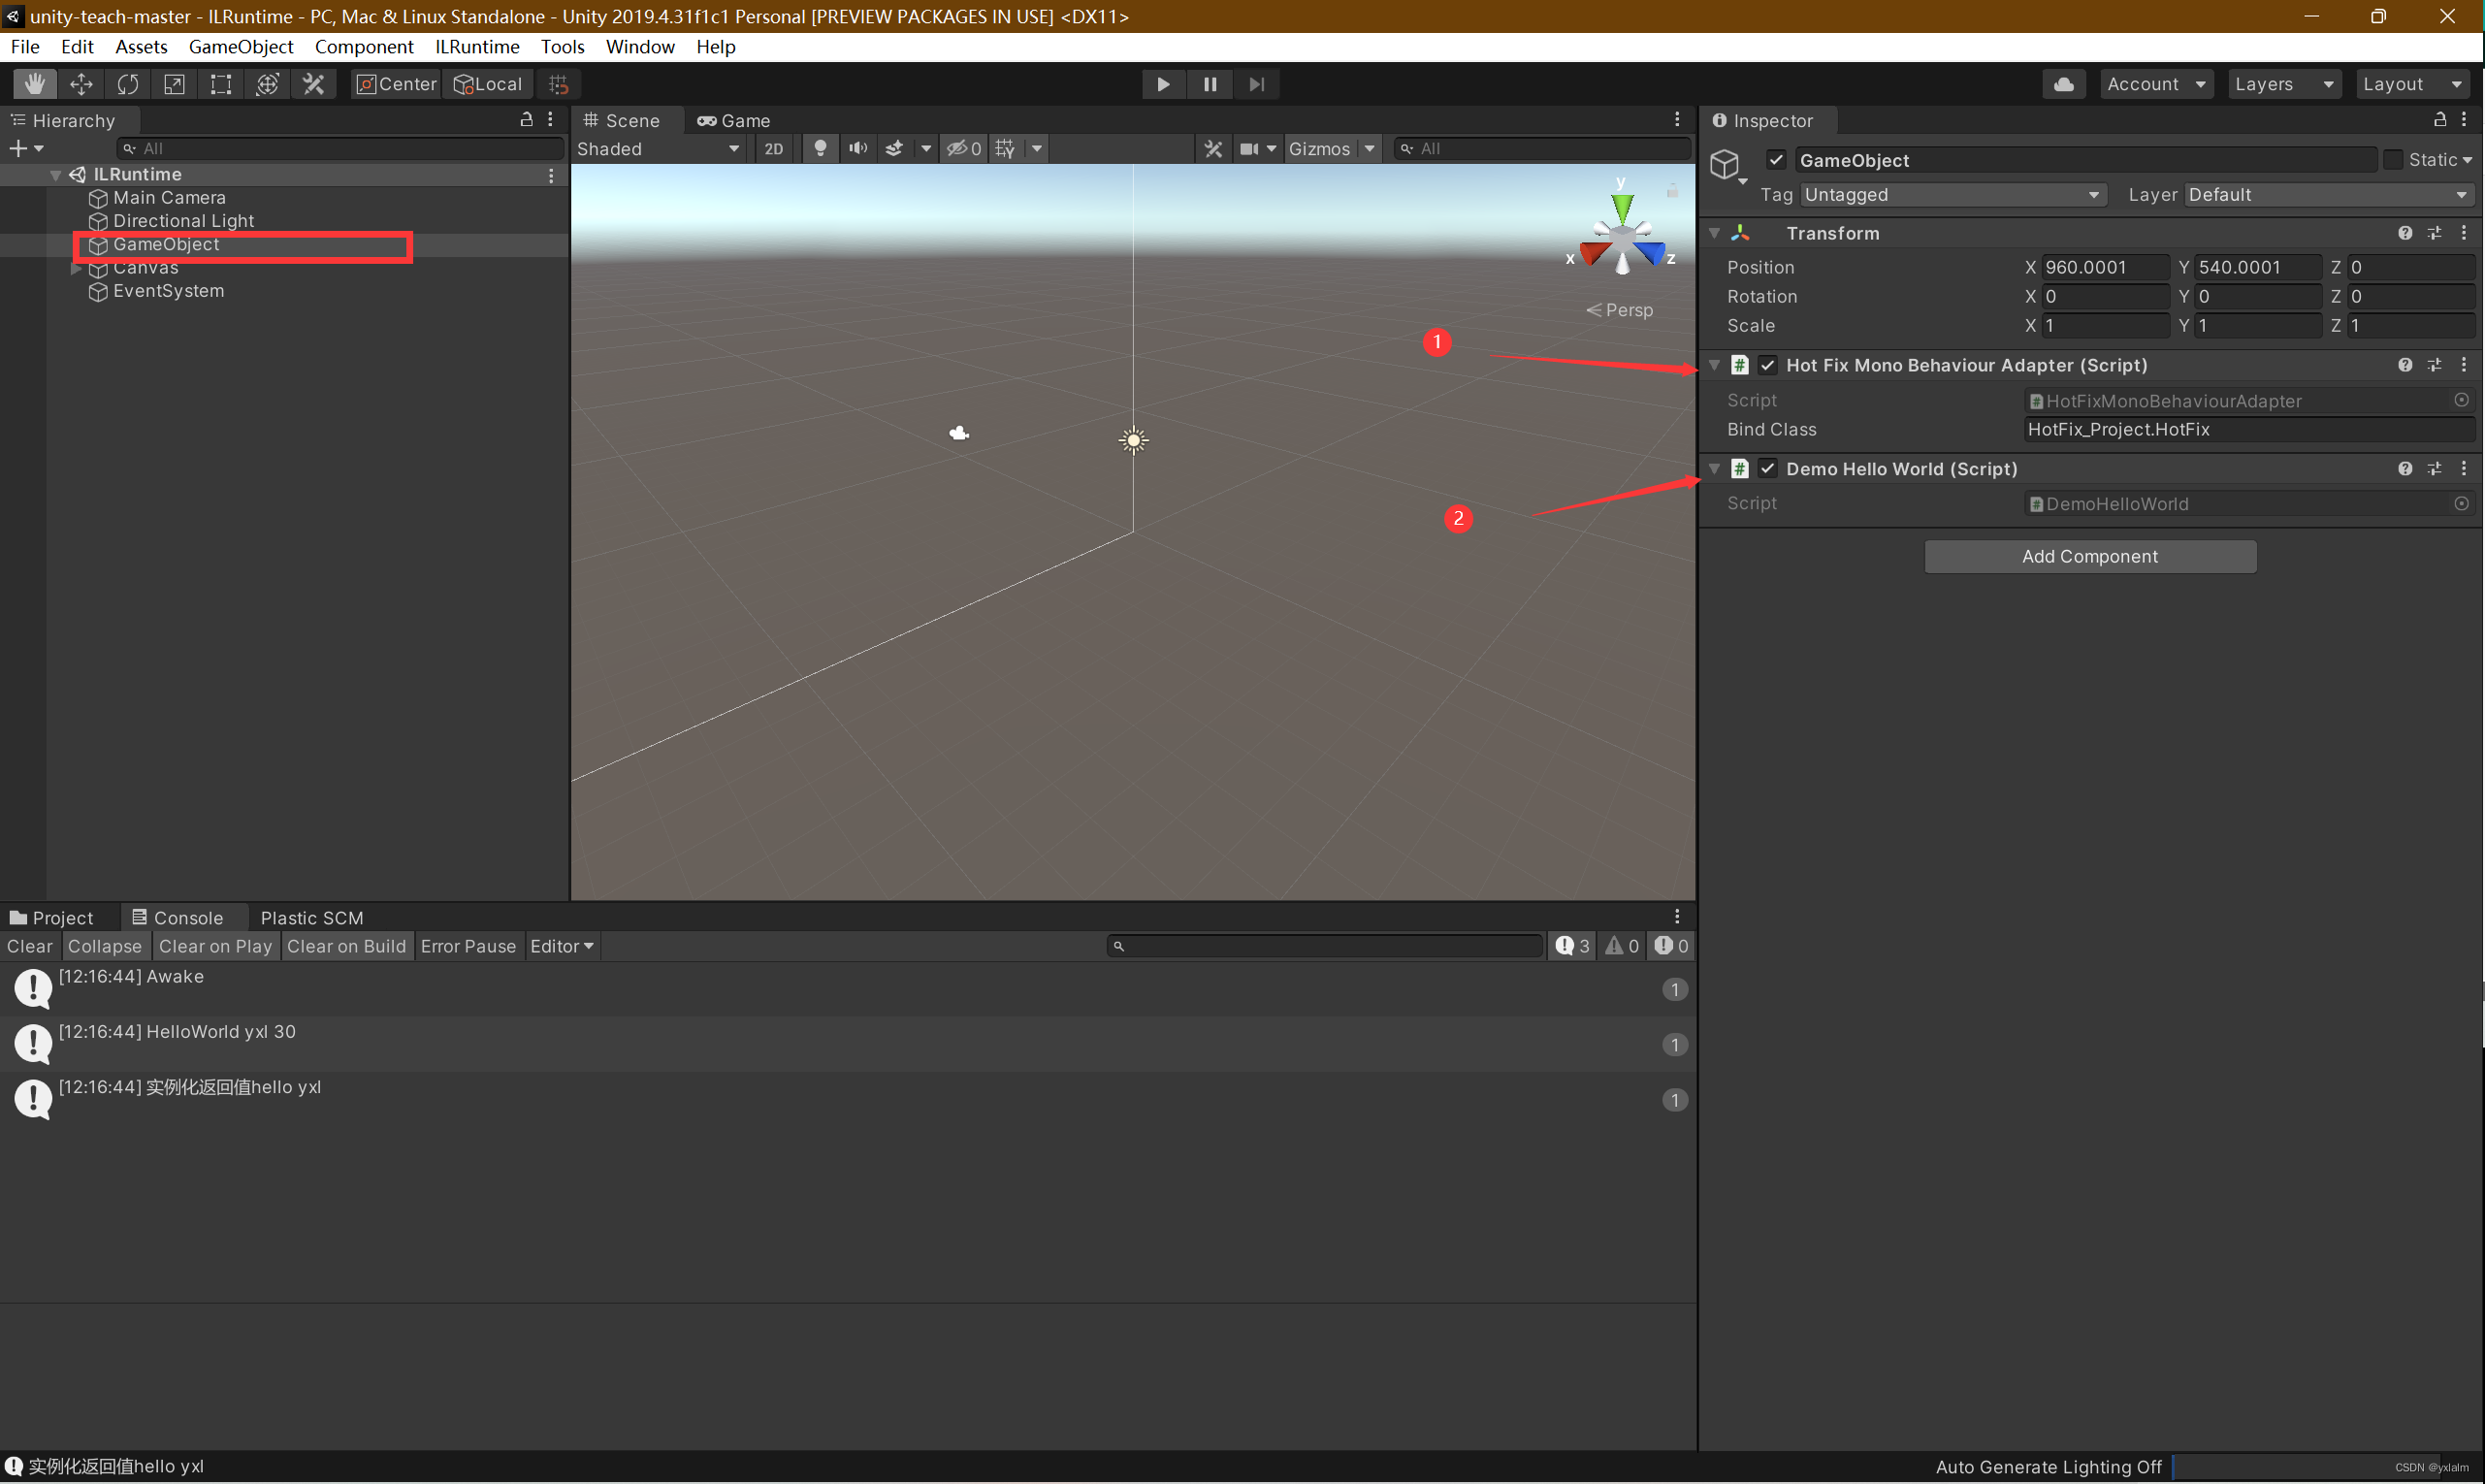
Task: Open cloud services icon
Action: tap(2063, 84)
